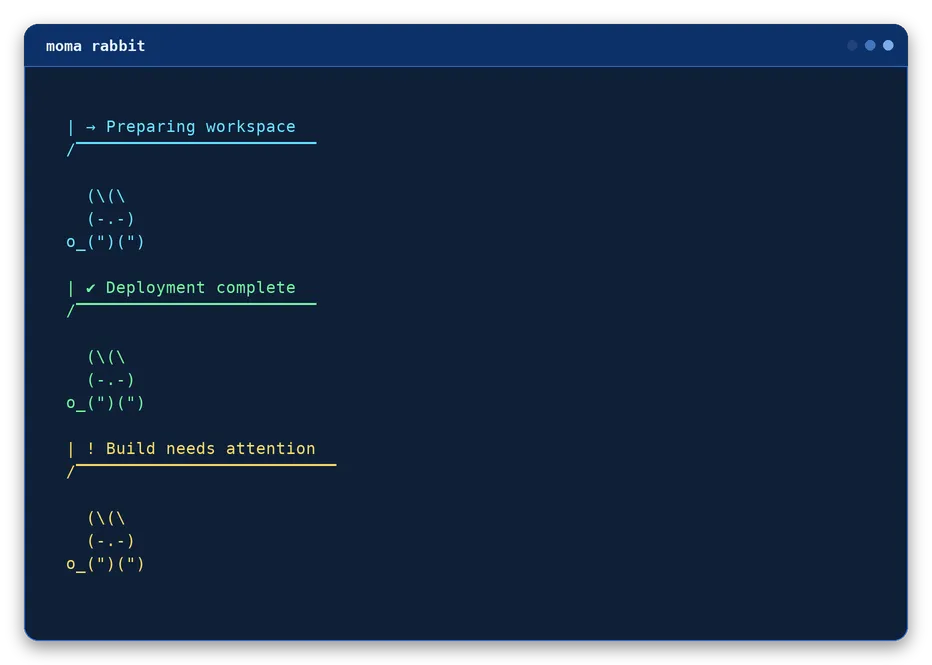The image size is (932, 665).
Task: Click the darkest dot in title bar
Action: pyautogui.click(x=852, y=46)
